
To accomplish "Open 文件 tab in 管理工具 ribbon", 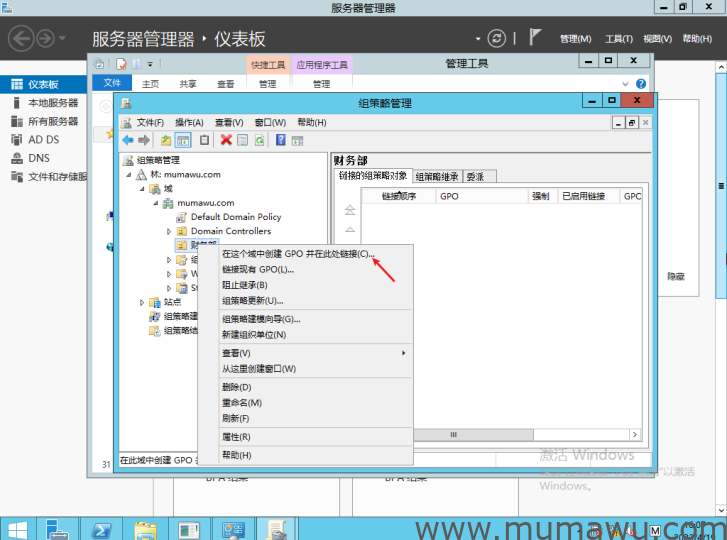I will [x=112, y=83].
